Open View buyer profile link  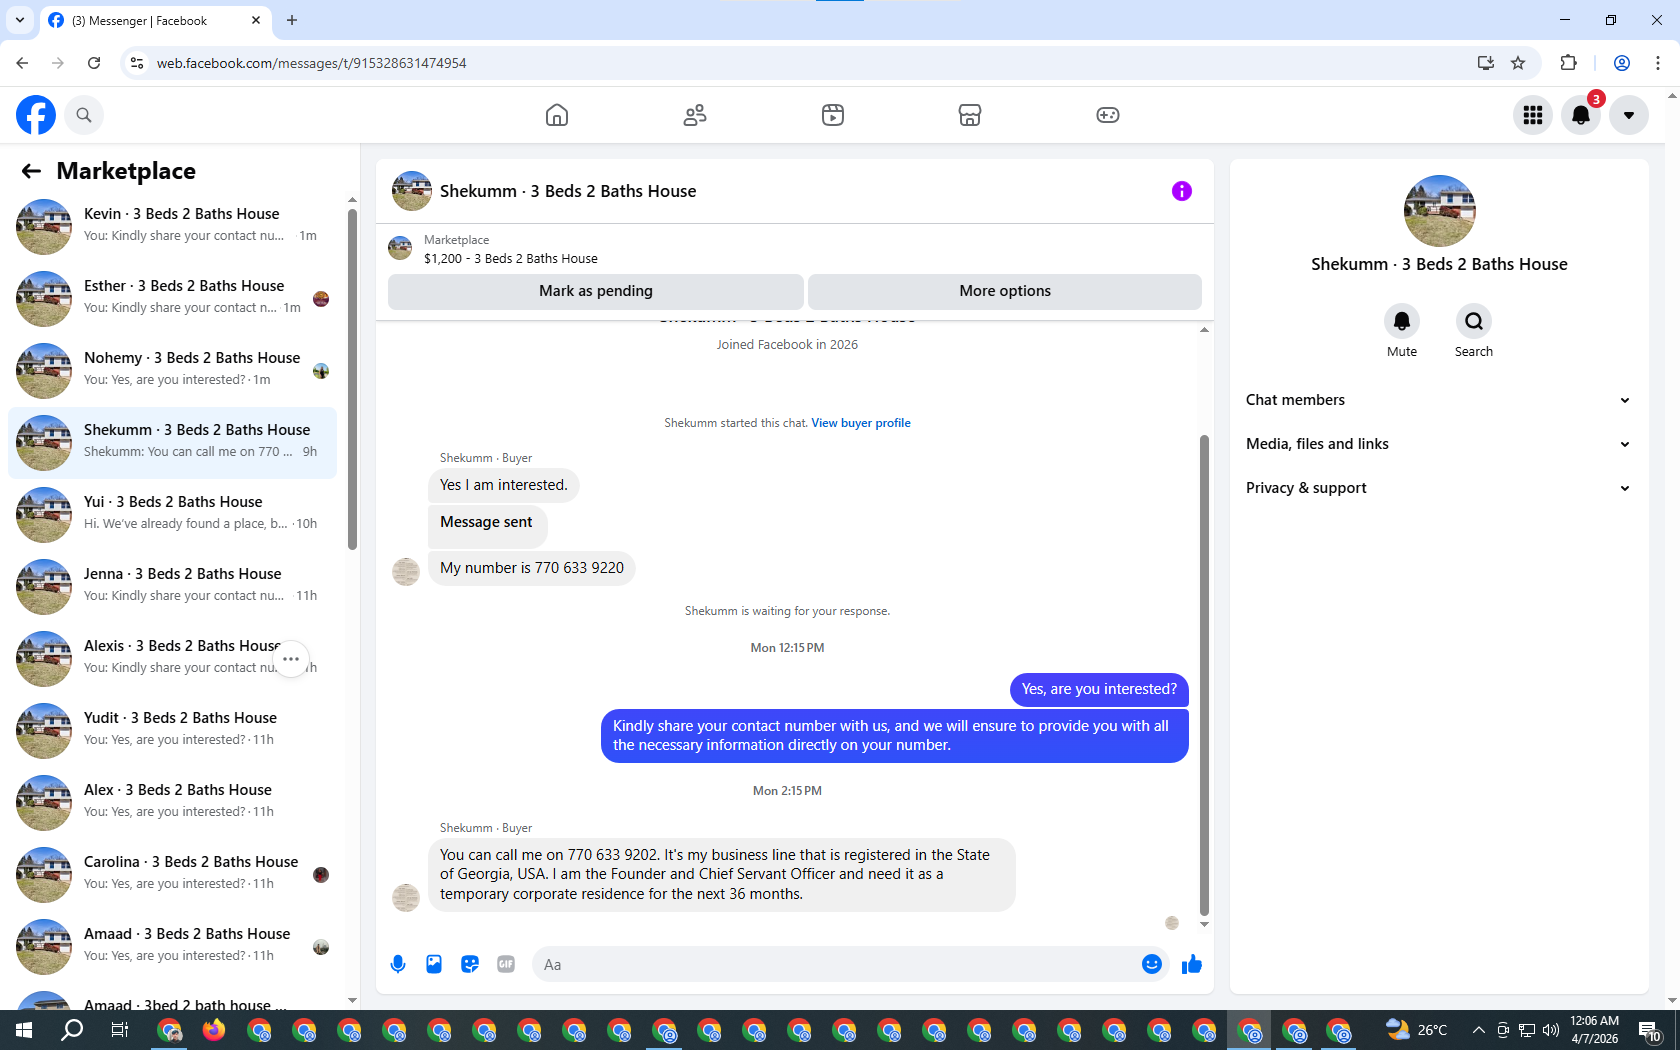click(x=861, y=423)
